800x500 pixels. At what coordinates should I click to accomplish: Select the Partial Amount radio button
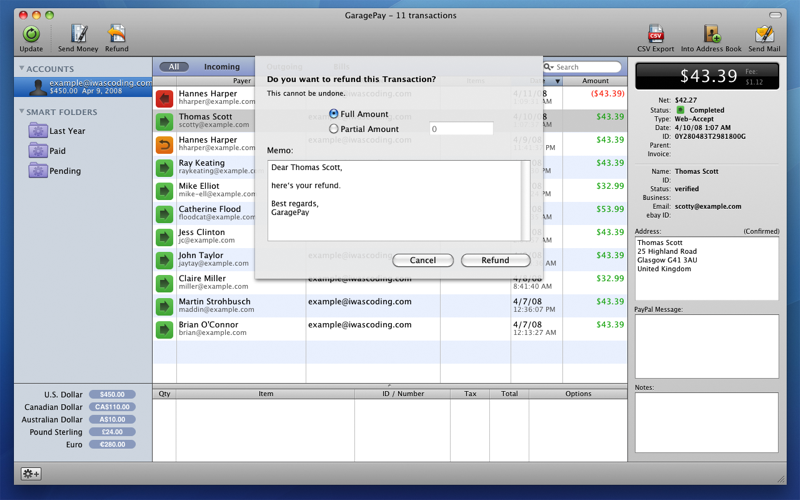(334, 129)
